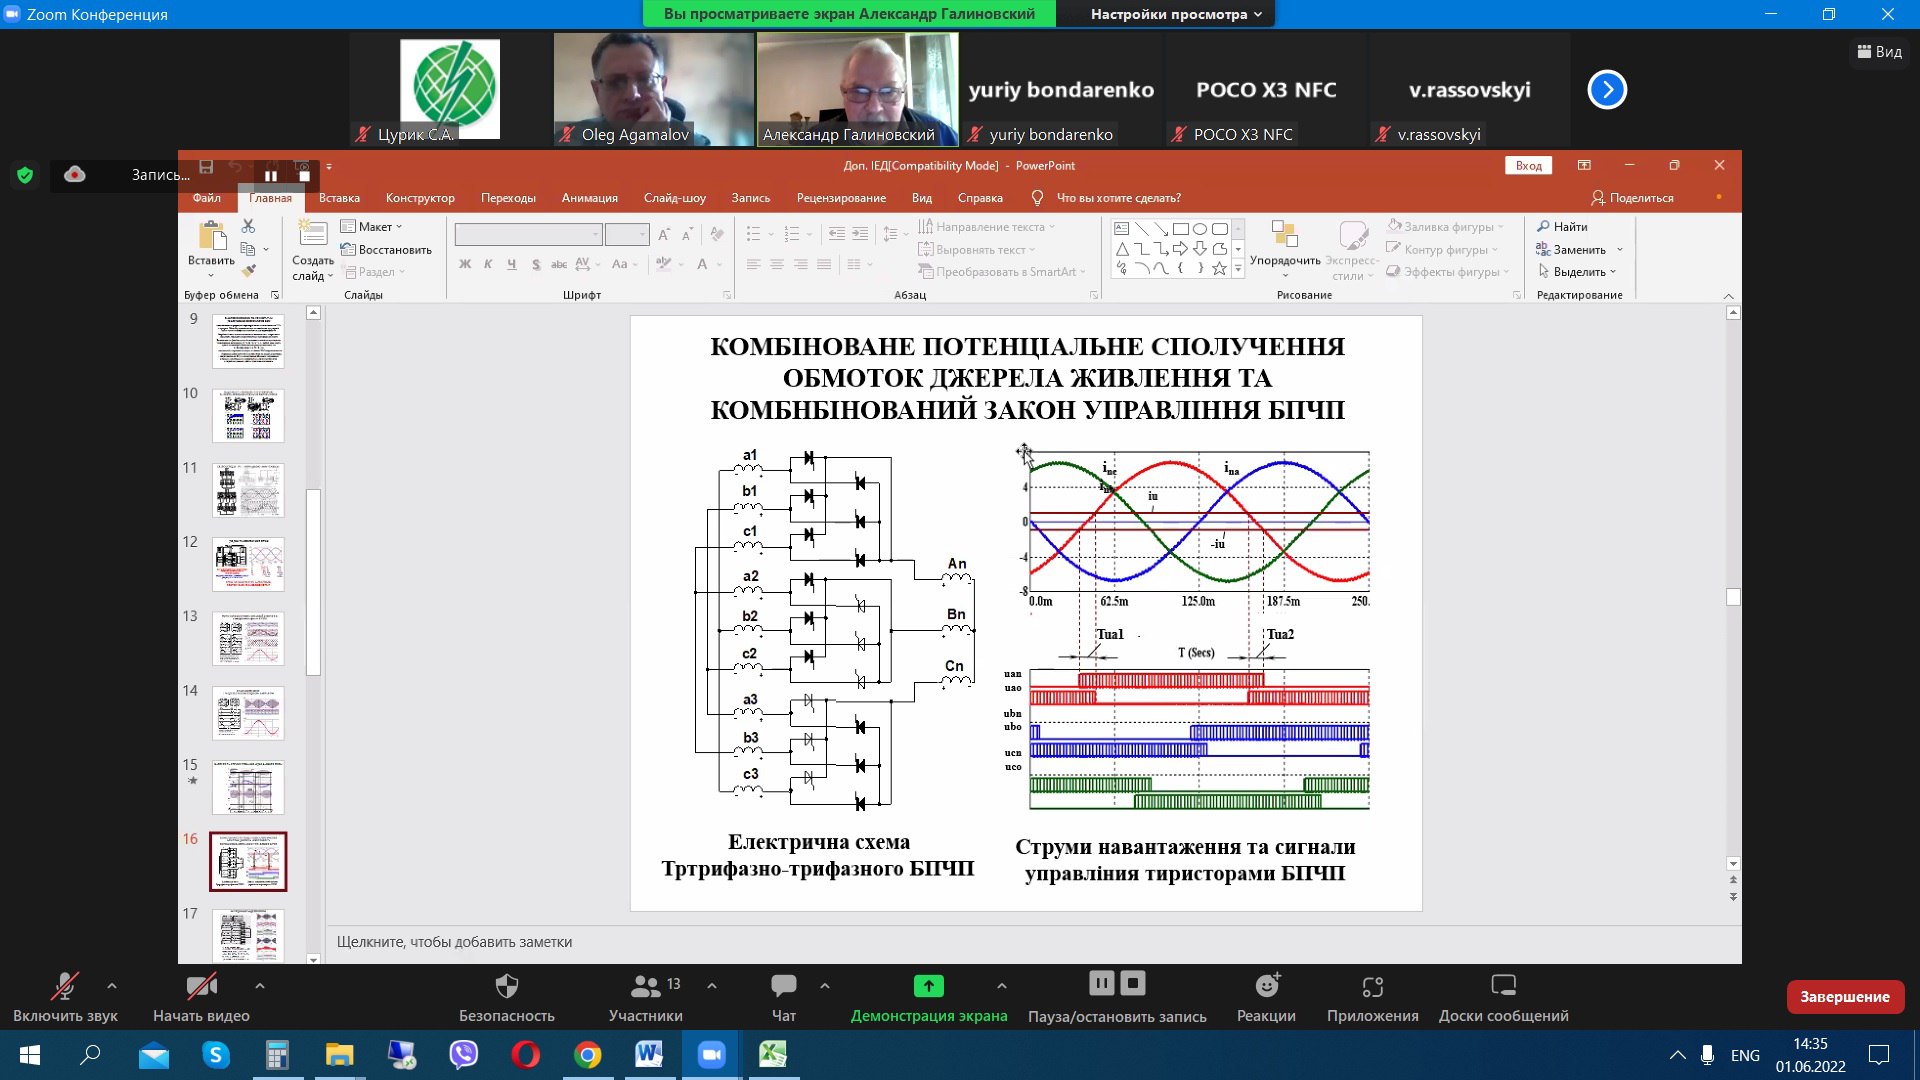
Task: Stop recording square near Запись
Action: tap(305, 176)
